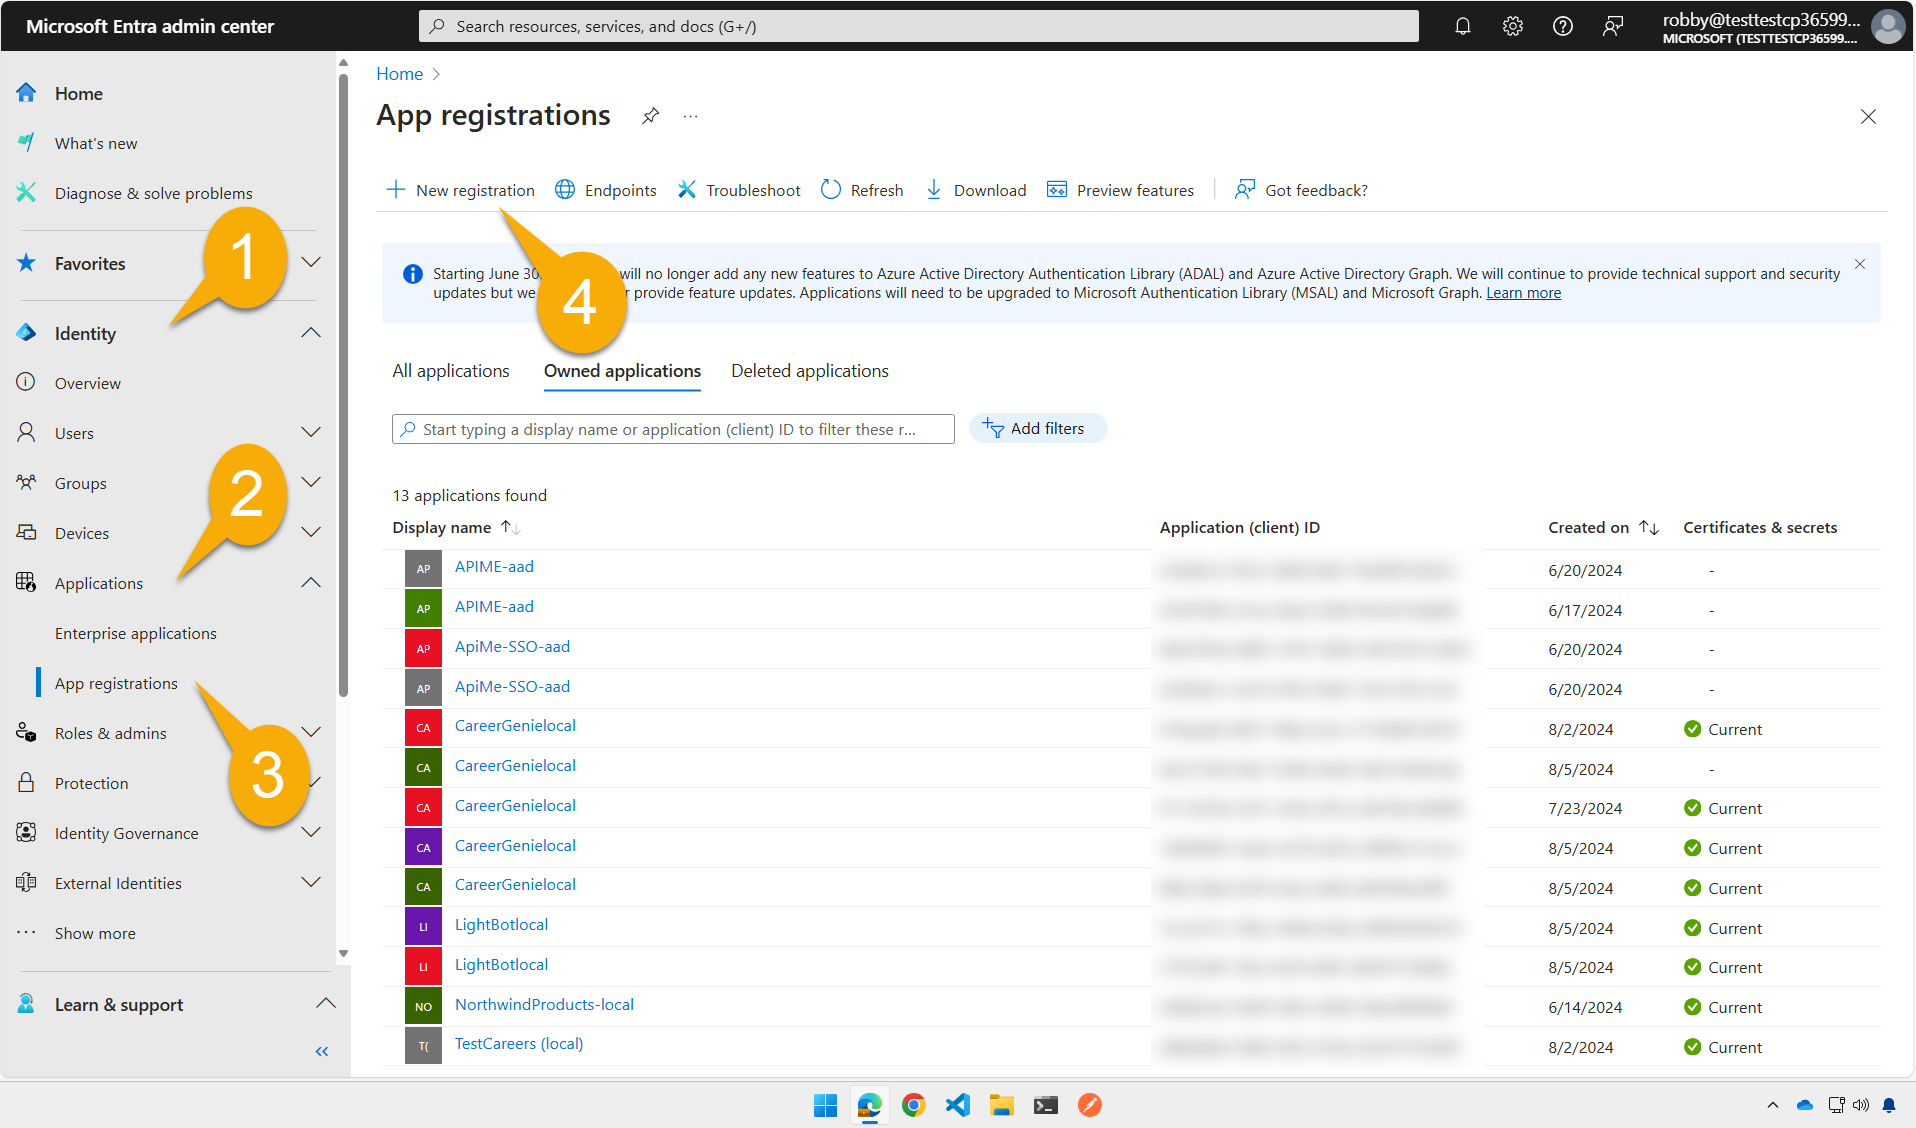This screenshot has width=1916, height=1128.
Task: Click the top search resources bar
Action: (918, 26)
